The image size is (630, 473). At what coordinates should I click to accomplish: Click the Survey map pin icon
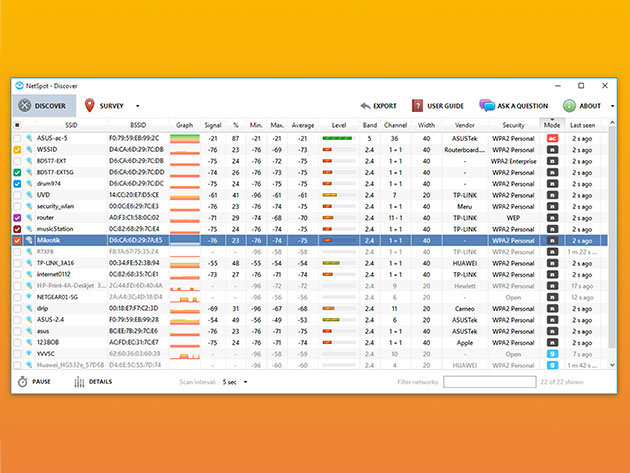point(90,105)
